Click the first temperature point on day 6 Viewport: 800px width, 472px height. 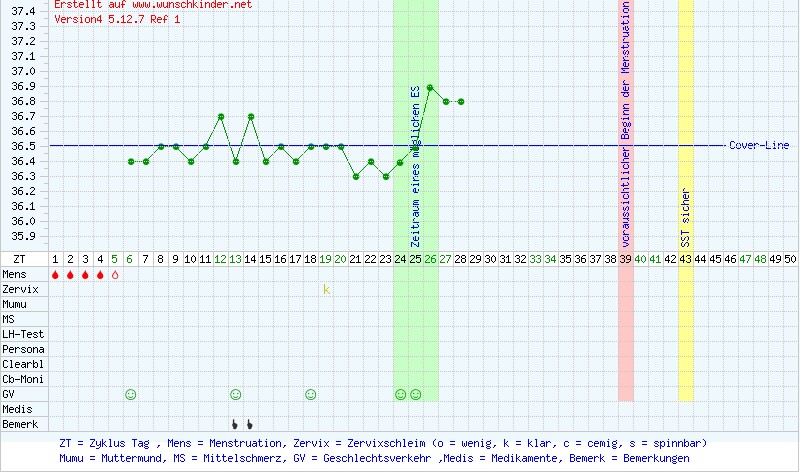pyautogui.click(x=131, y=161)
